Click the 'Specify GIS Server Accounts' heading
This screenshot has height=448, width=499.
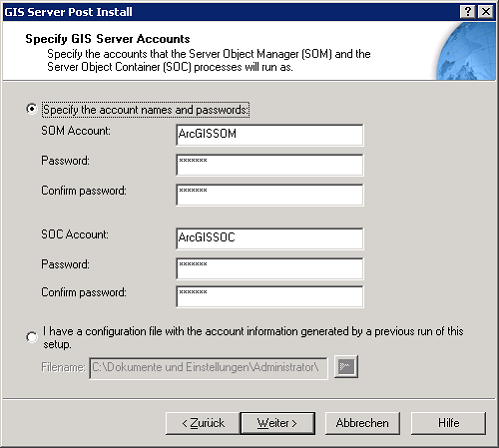(x=108, y=39)
